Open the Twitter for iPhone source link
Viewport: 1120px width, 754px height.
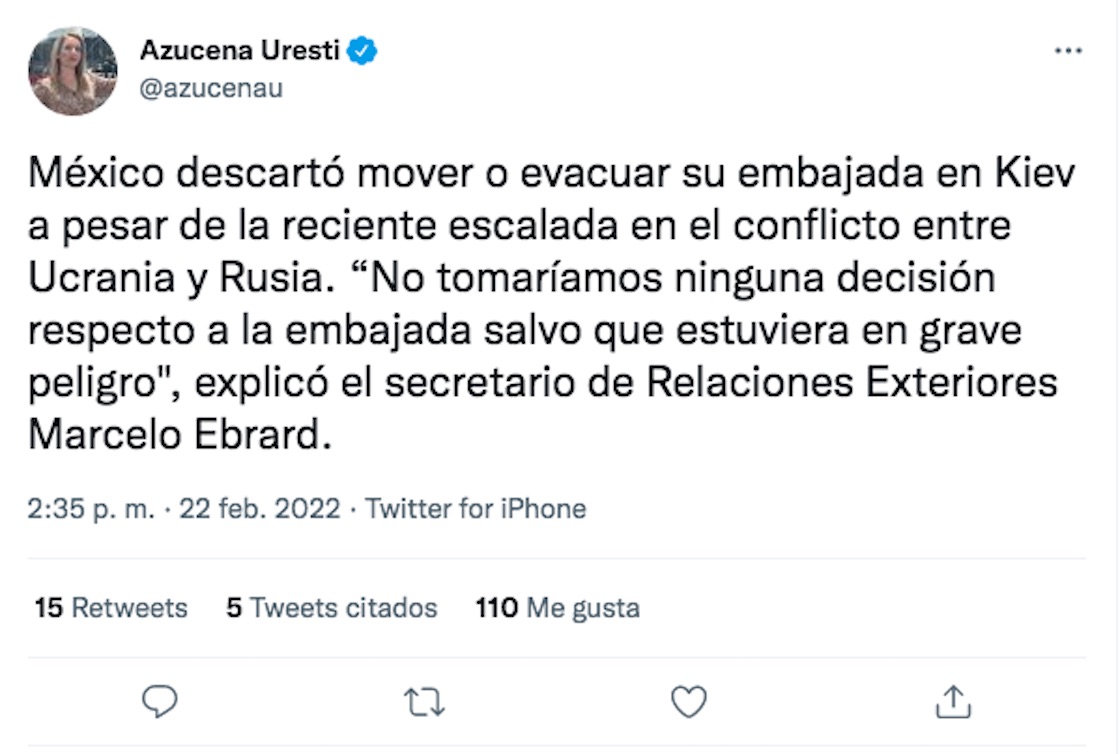point(476,508)
